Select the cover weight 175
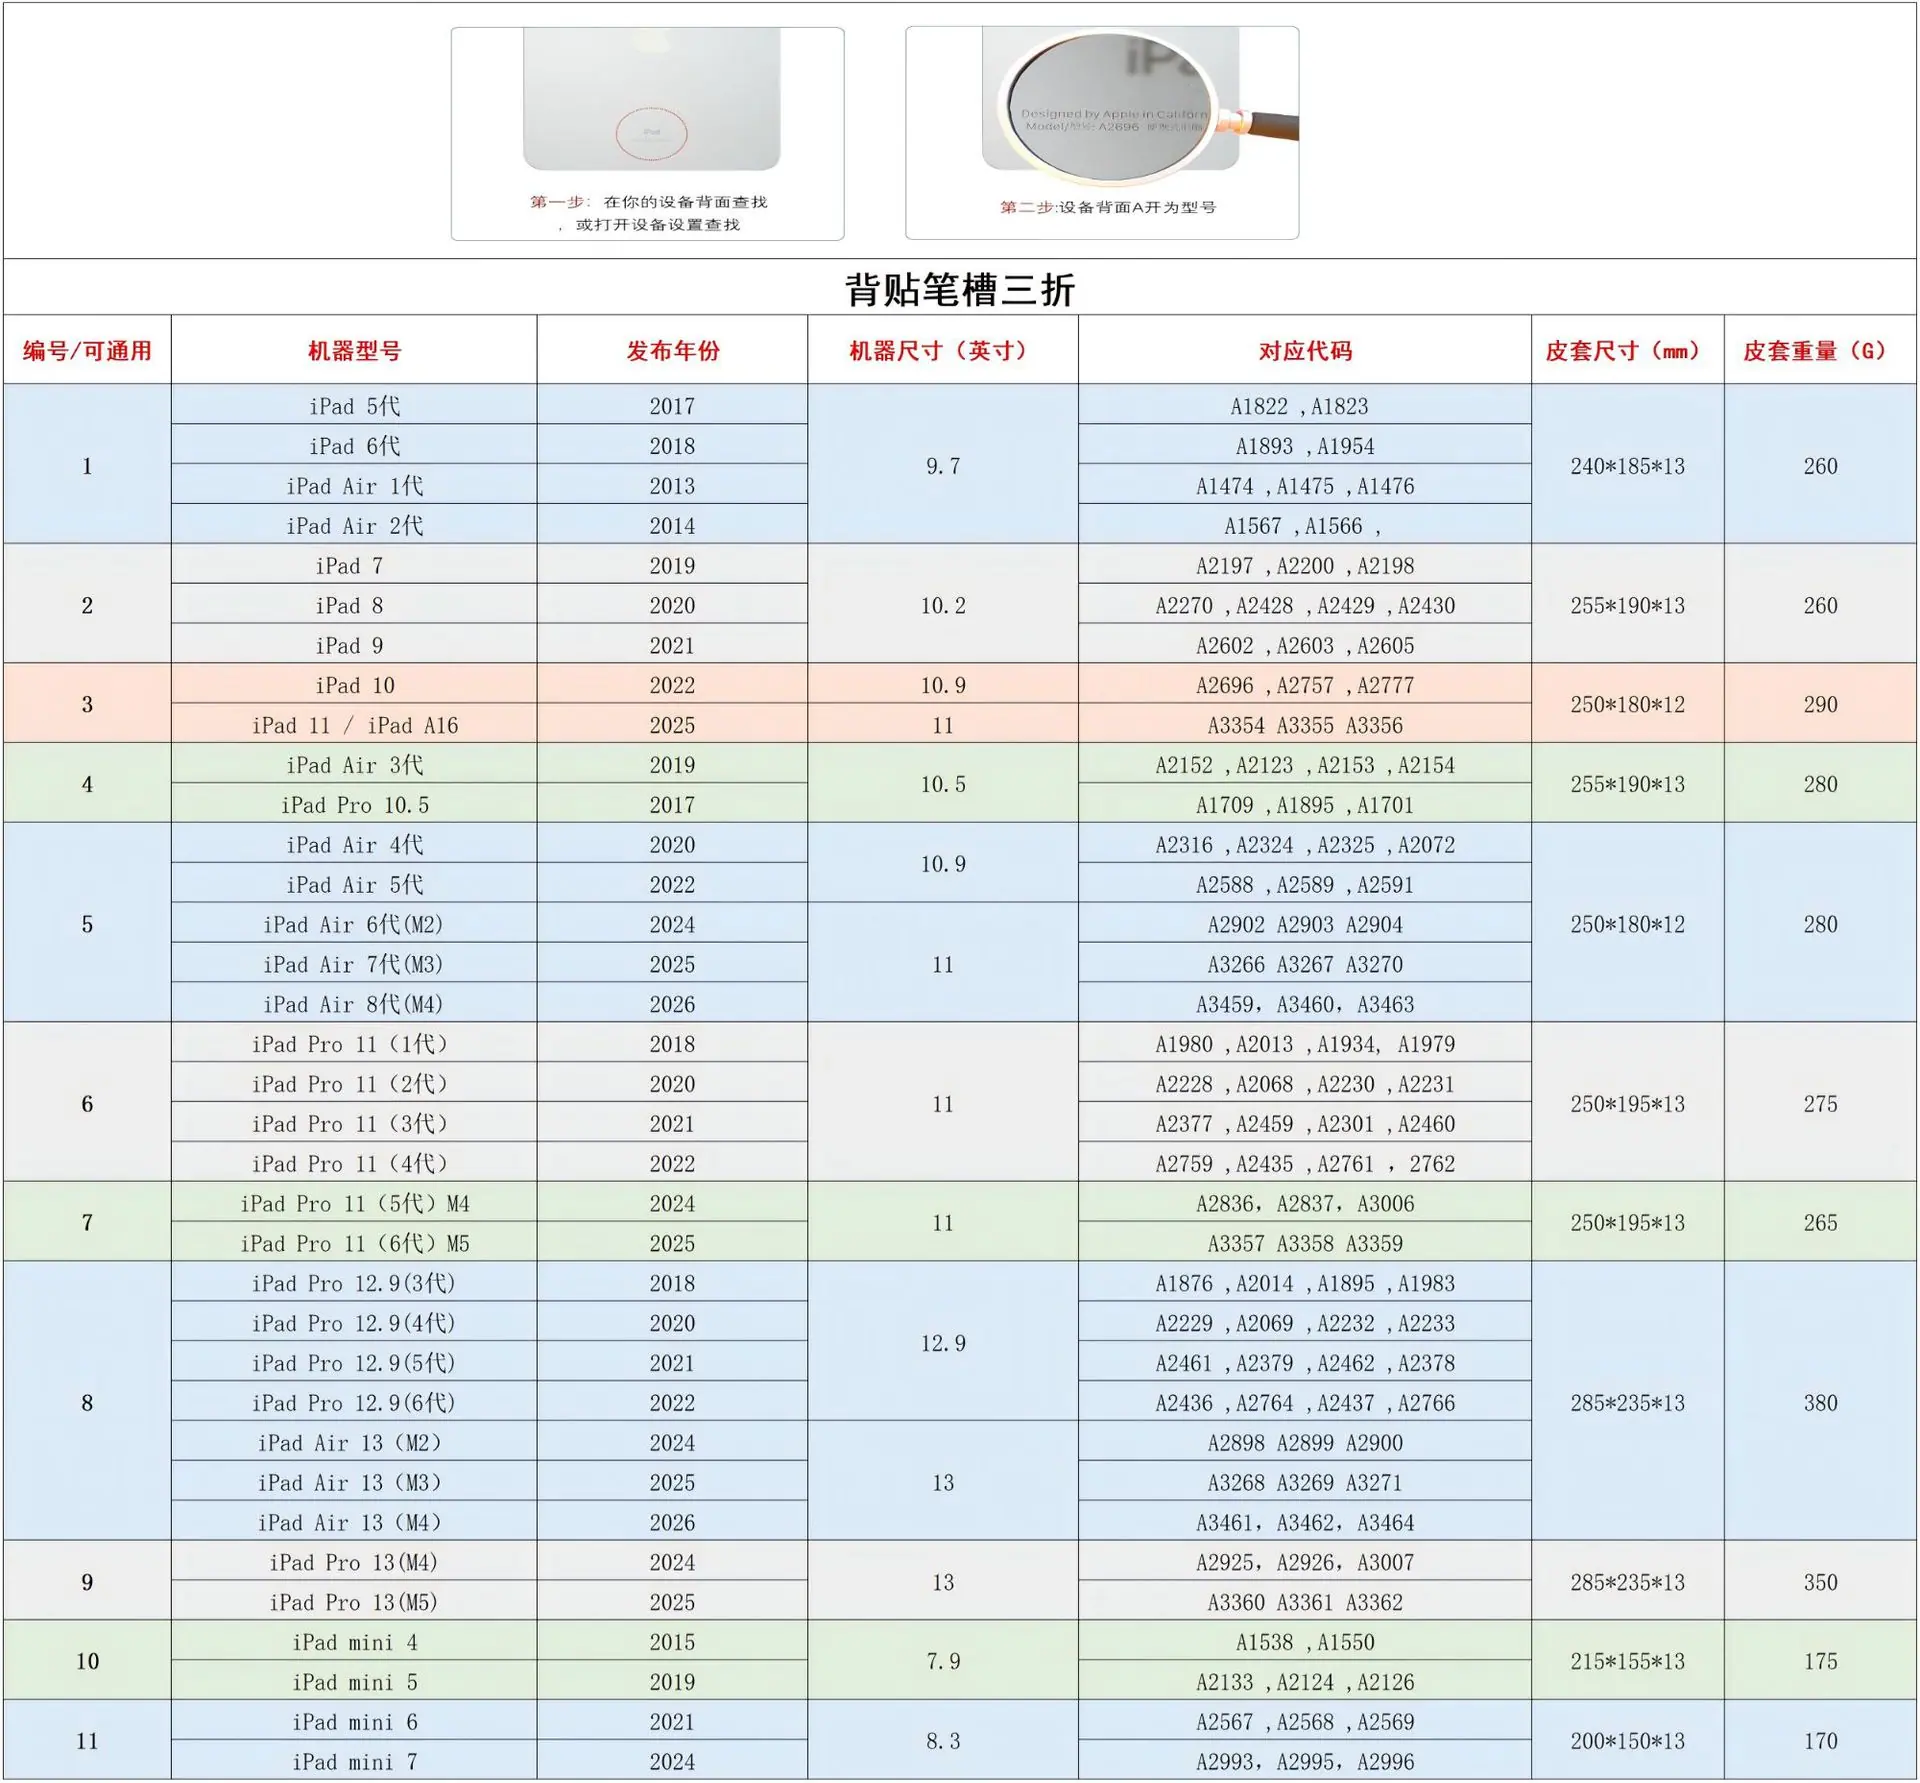Image resolution: width=1920 pixels, height=1783 pixels. (1821, 1661)
